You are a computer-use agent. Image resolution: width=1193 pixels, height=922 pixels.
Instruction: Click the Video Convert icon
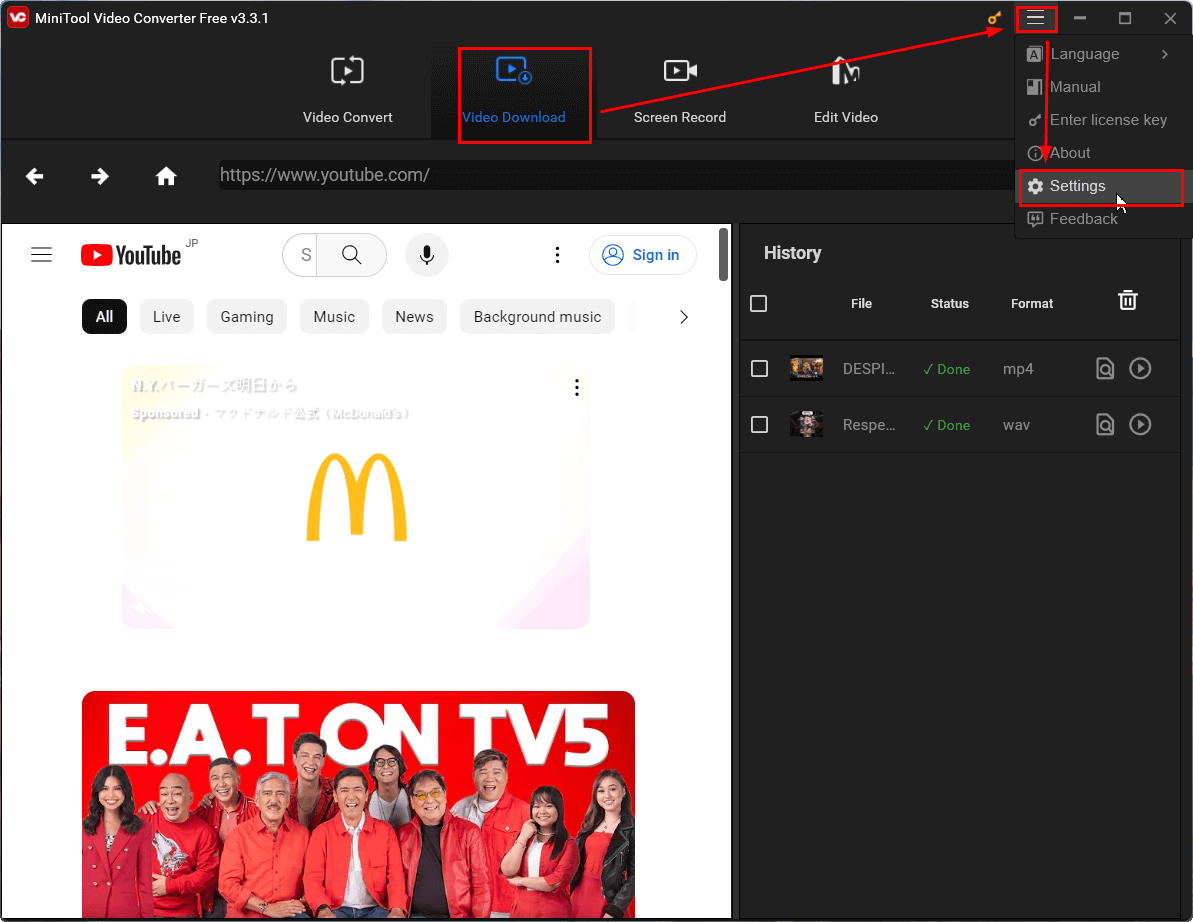click(347, 72)
